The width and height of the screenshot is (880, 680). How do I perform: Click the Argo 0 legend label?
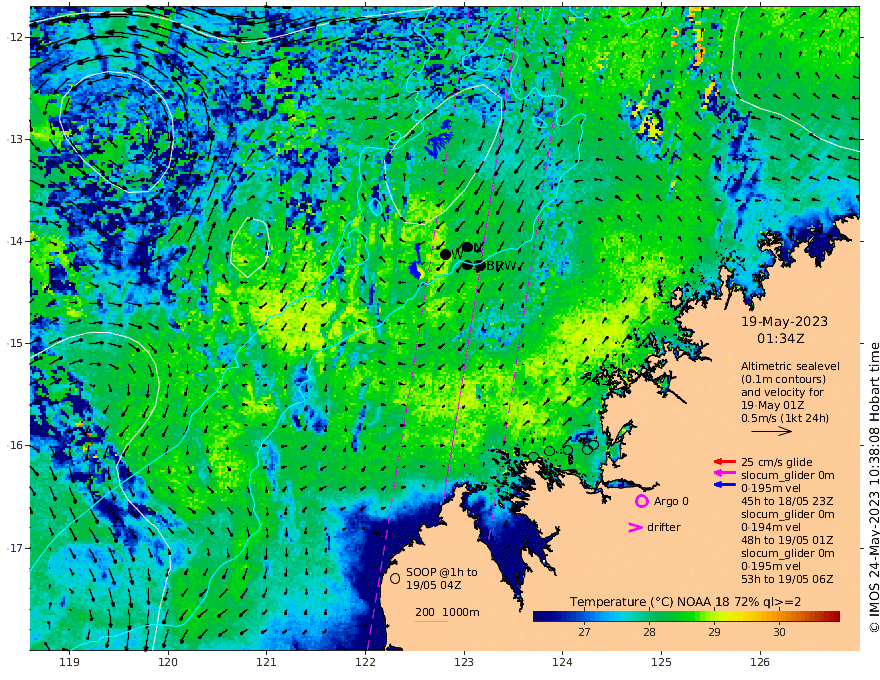[671, 501]
